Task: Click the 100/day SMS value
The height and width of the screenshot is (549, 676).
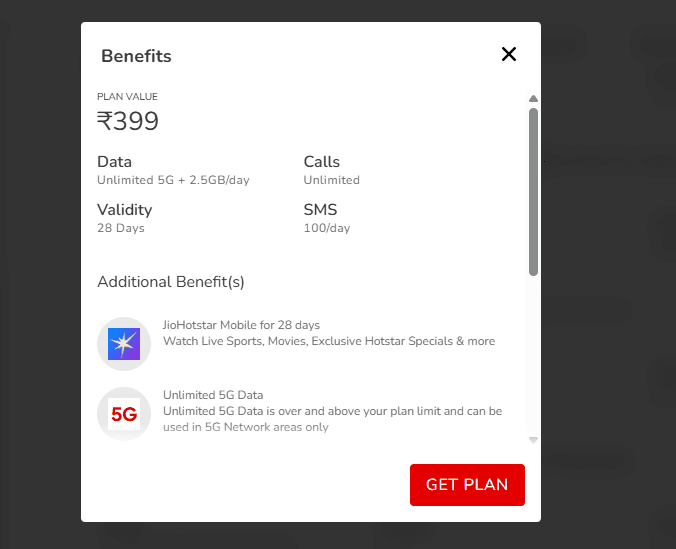Action: pos(327,228)
